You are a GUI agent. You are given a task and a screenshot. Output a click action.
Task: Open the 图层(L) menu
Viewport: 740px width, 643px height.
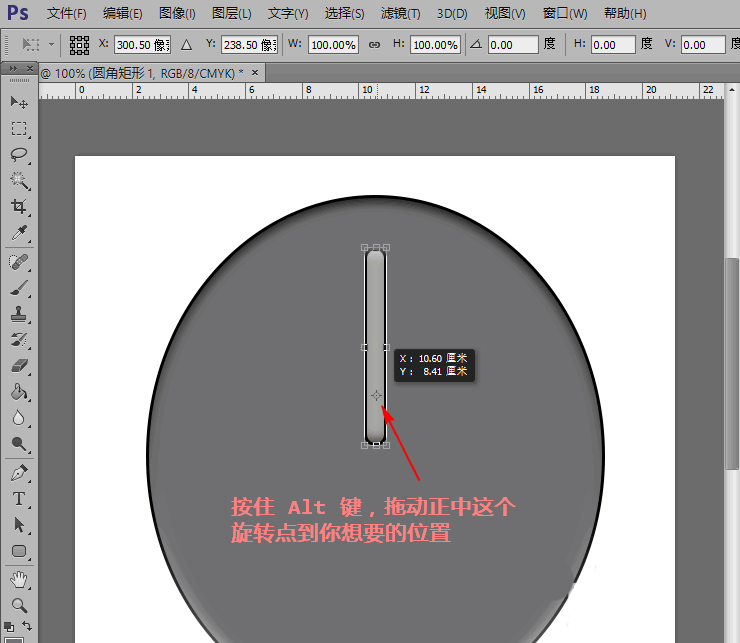point(231,13)
